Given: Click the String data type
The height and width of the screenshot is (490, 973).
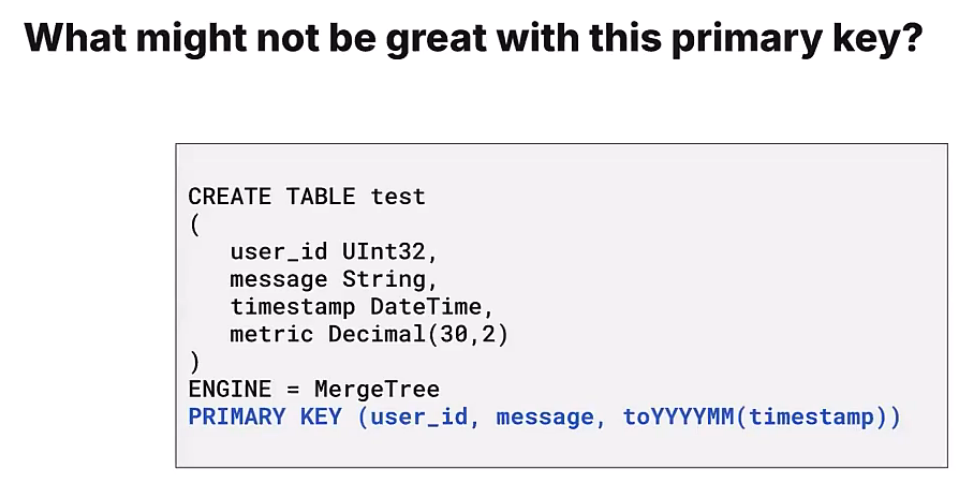Looking at the screenshot, I should click(390, 279).
